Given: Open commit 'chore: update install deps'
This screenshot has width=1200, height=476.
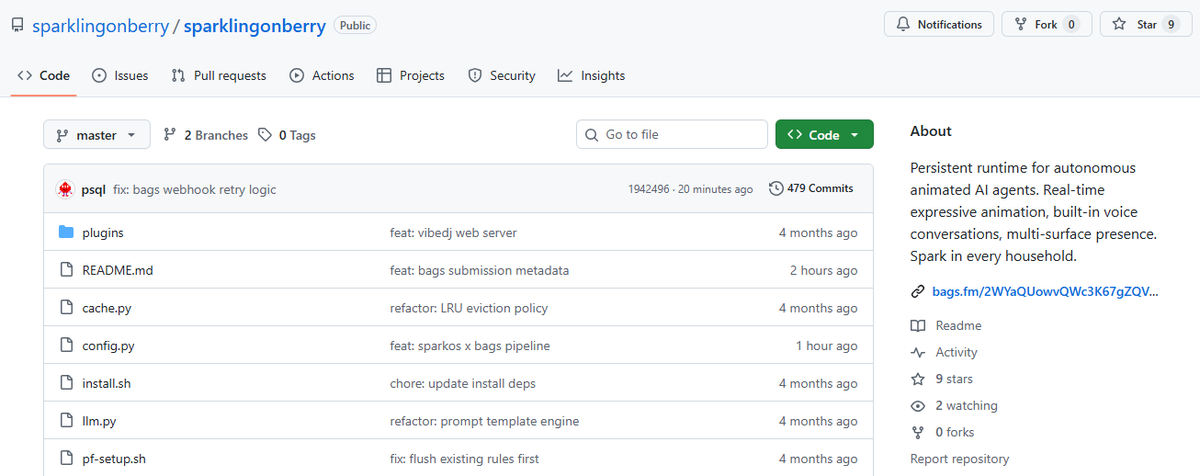Looking at the screenshot, I should coord(461,383).
